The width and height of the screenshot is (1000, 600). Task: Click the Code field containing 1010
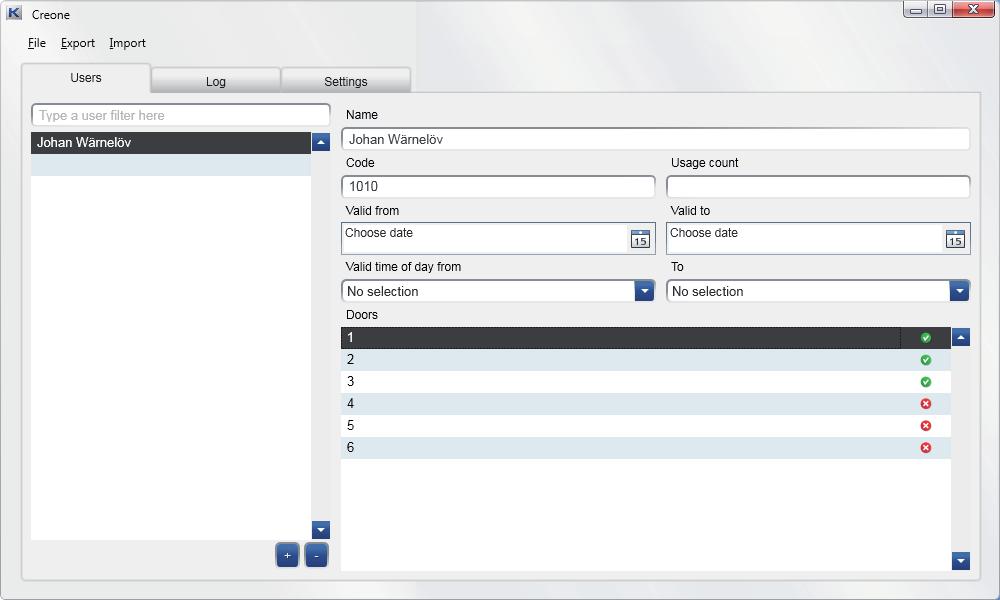pos(498,186)
